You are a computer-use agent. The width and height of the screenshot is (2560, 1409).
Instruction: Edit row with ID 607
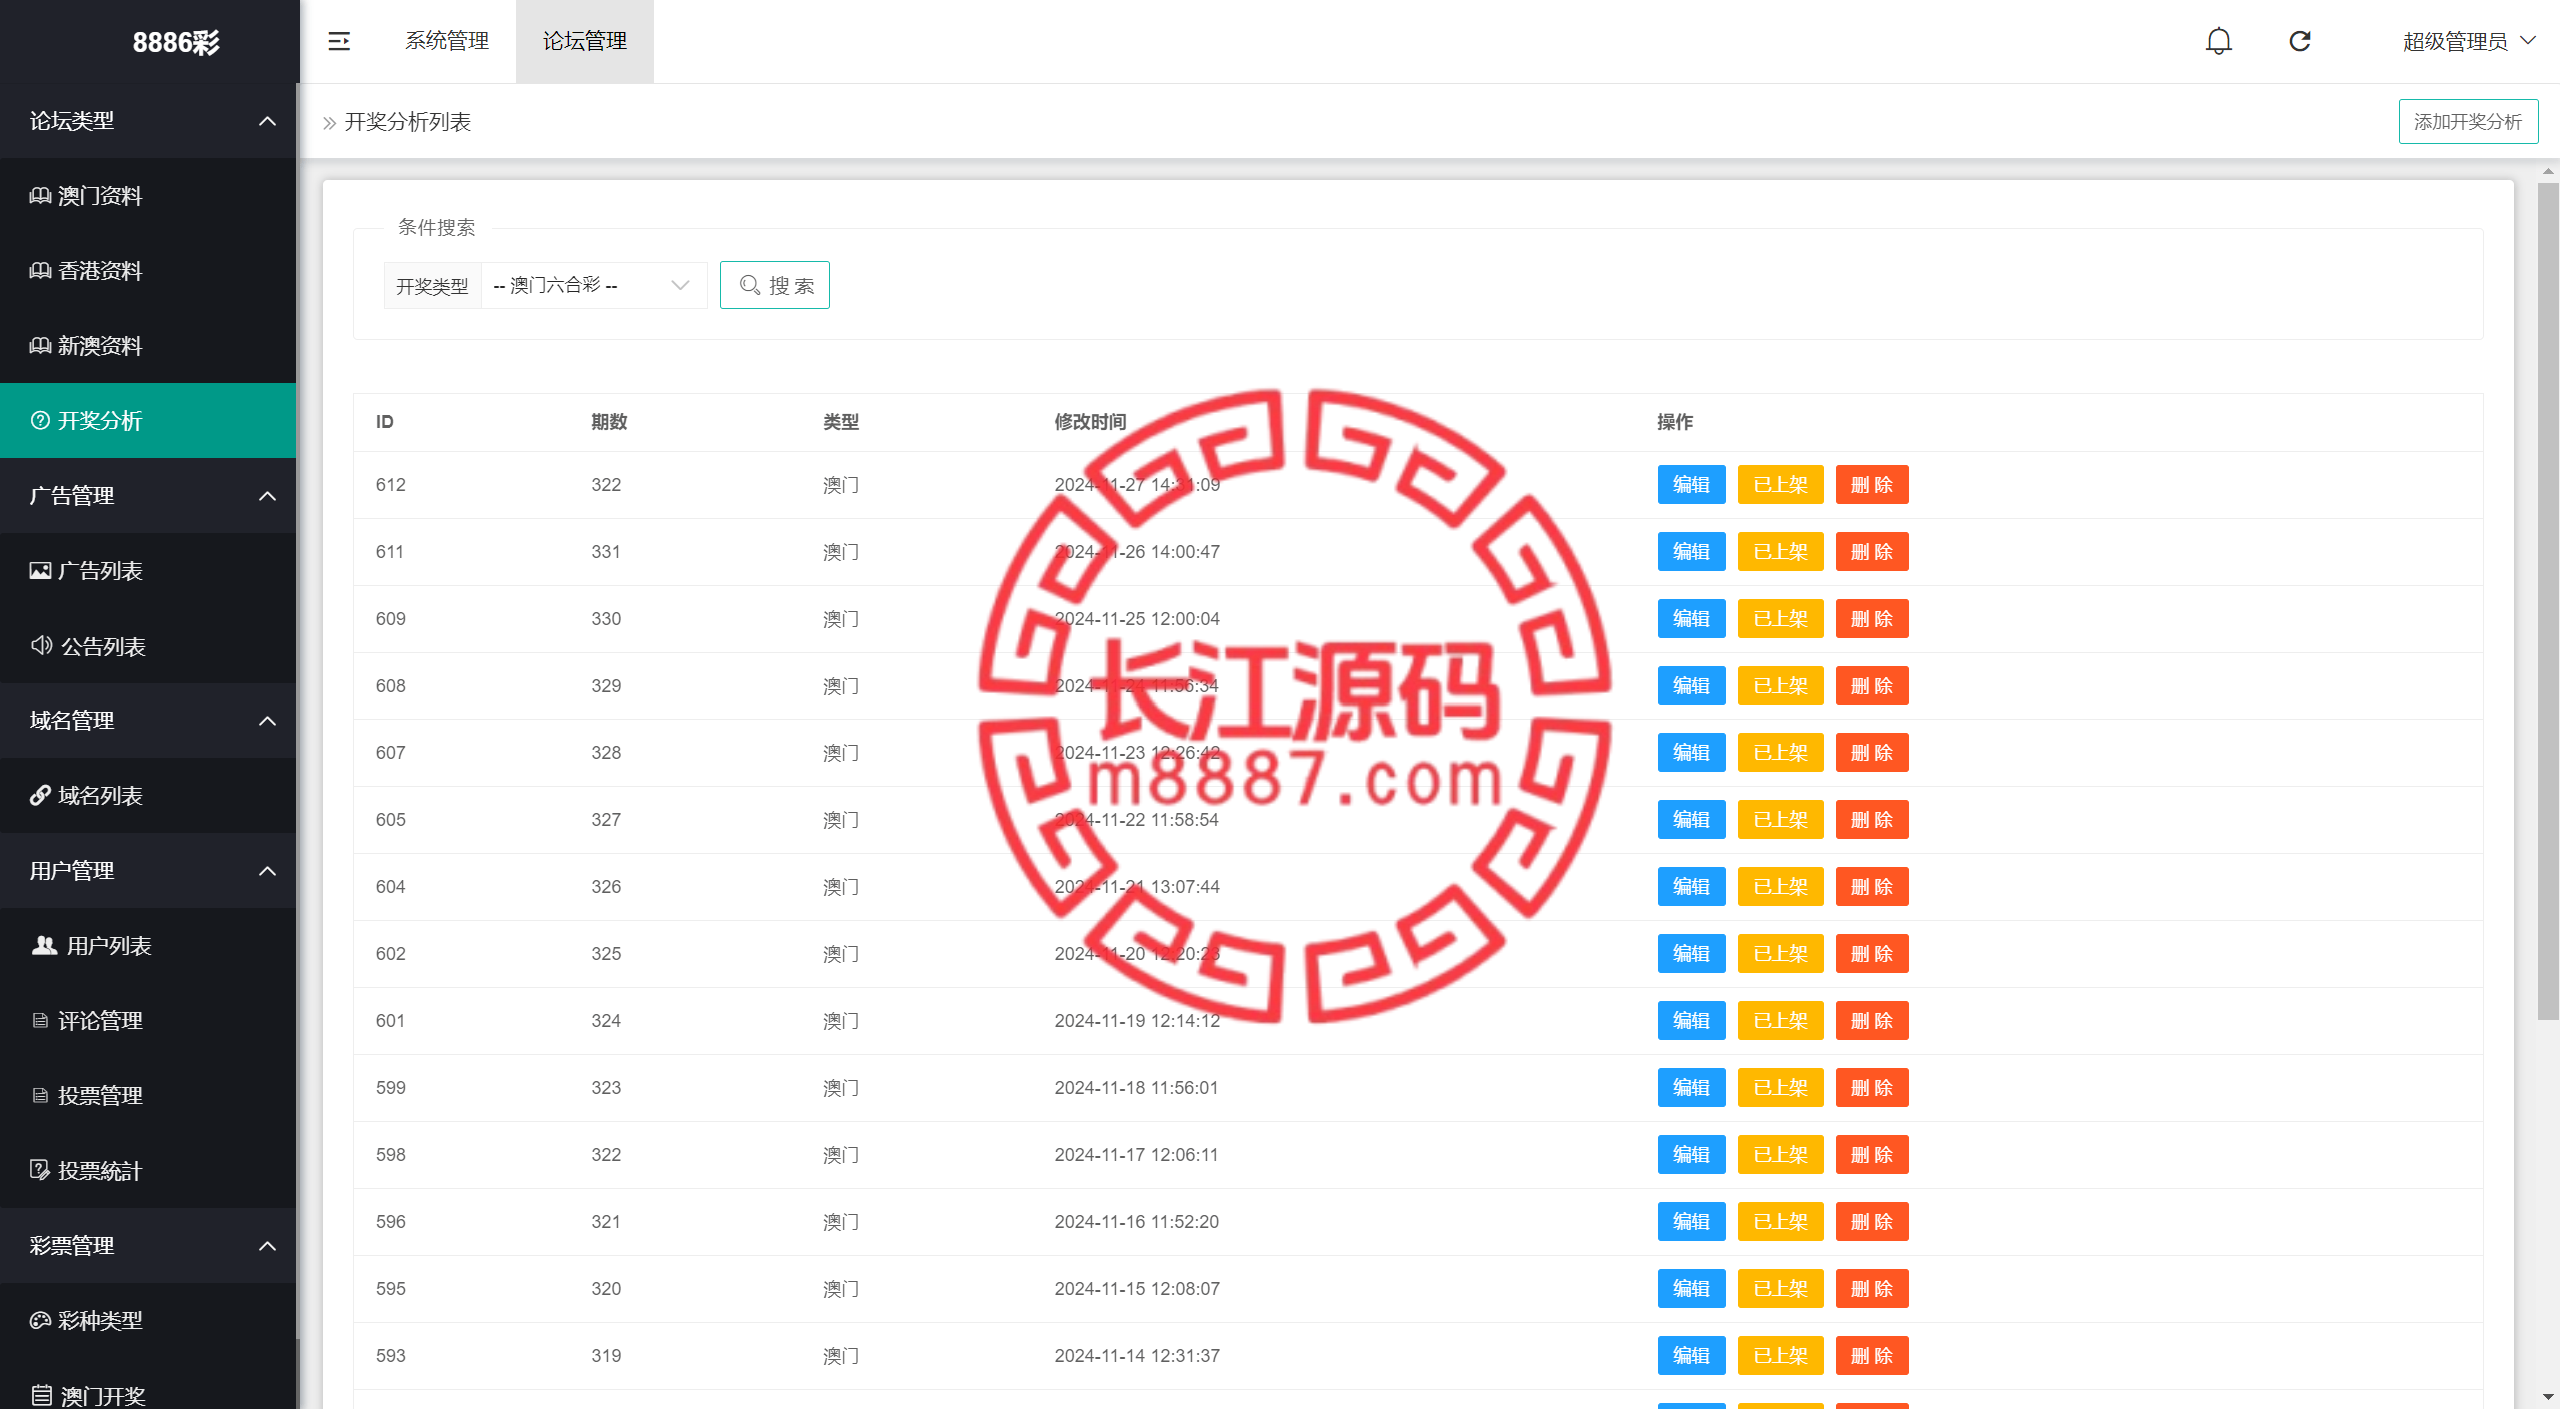pos(1691,753)
